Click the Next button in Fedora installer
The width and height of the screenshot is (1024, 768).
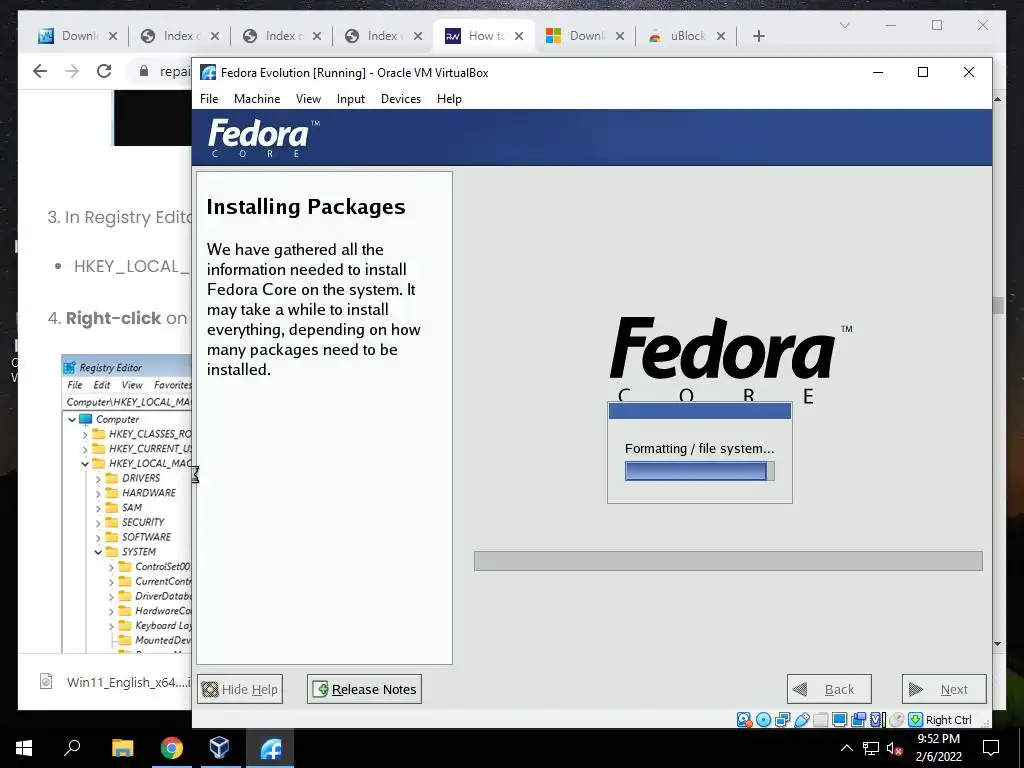(944, 689)
